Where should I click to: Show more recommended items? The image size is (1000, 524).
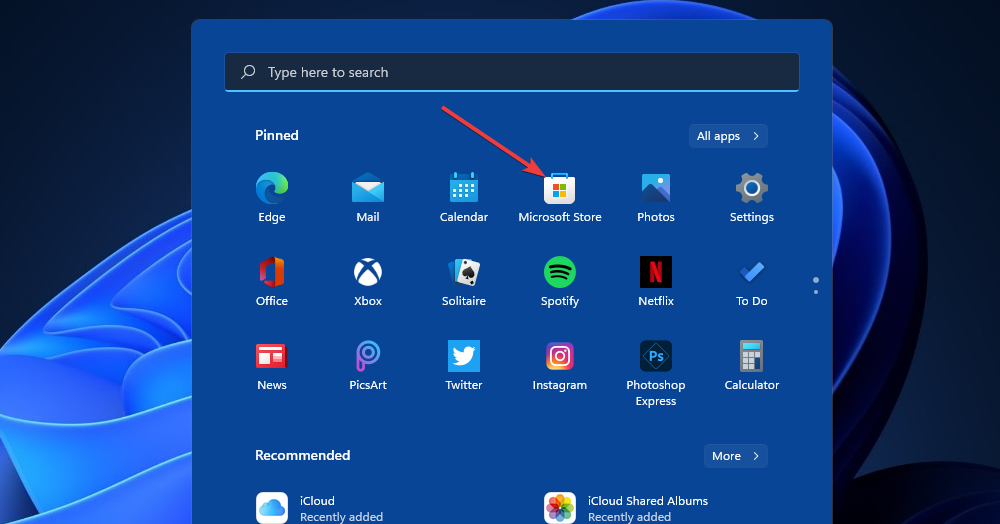[735, 456]
